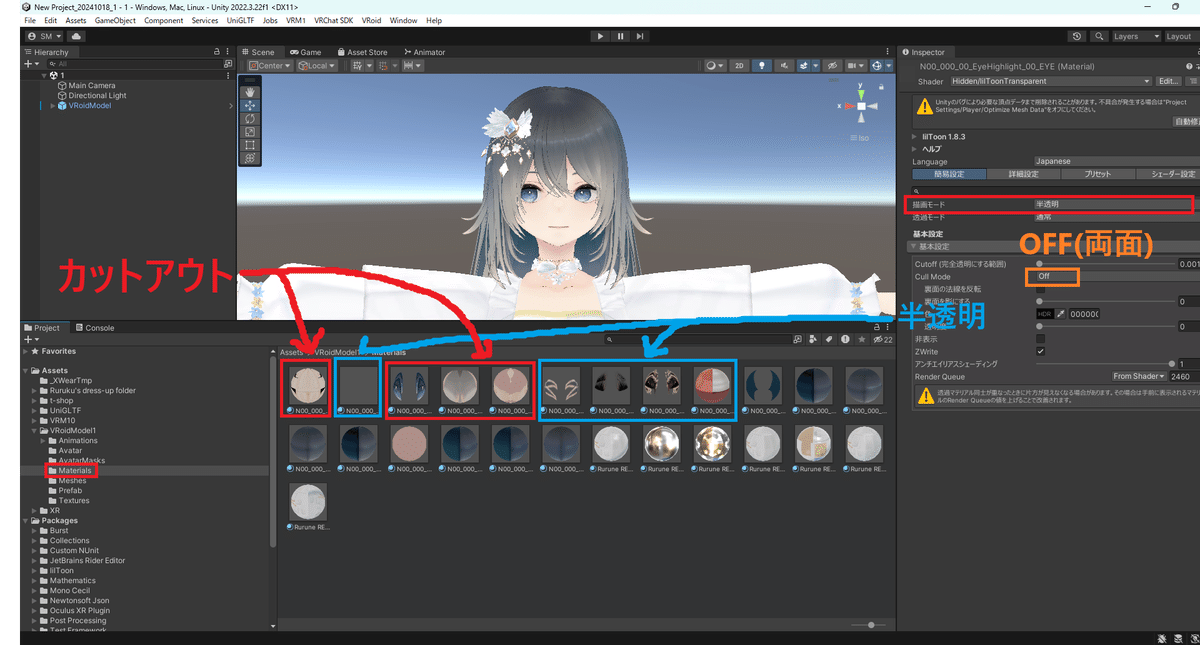The height and width of the screenshot is (645, 1200).
Task: Click the Hierarchy add (+) button
Action: [30, 64]
